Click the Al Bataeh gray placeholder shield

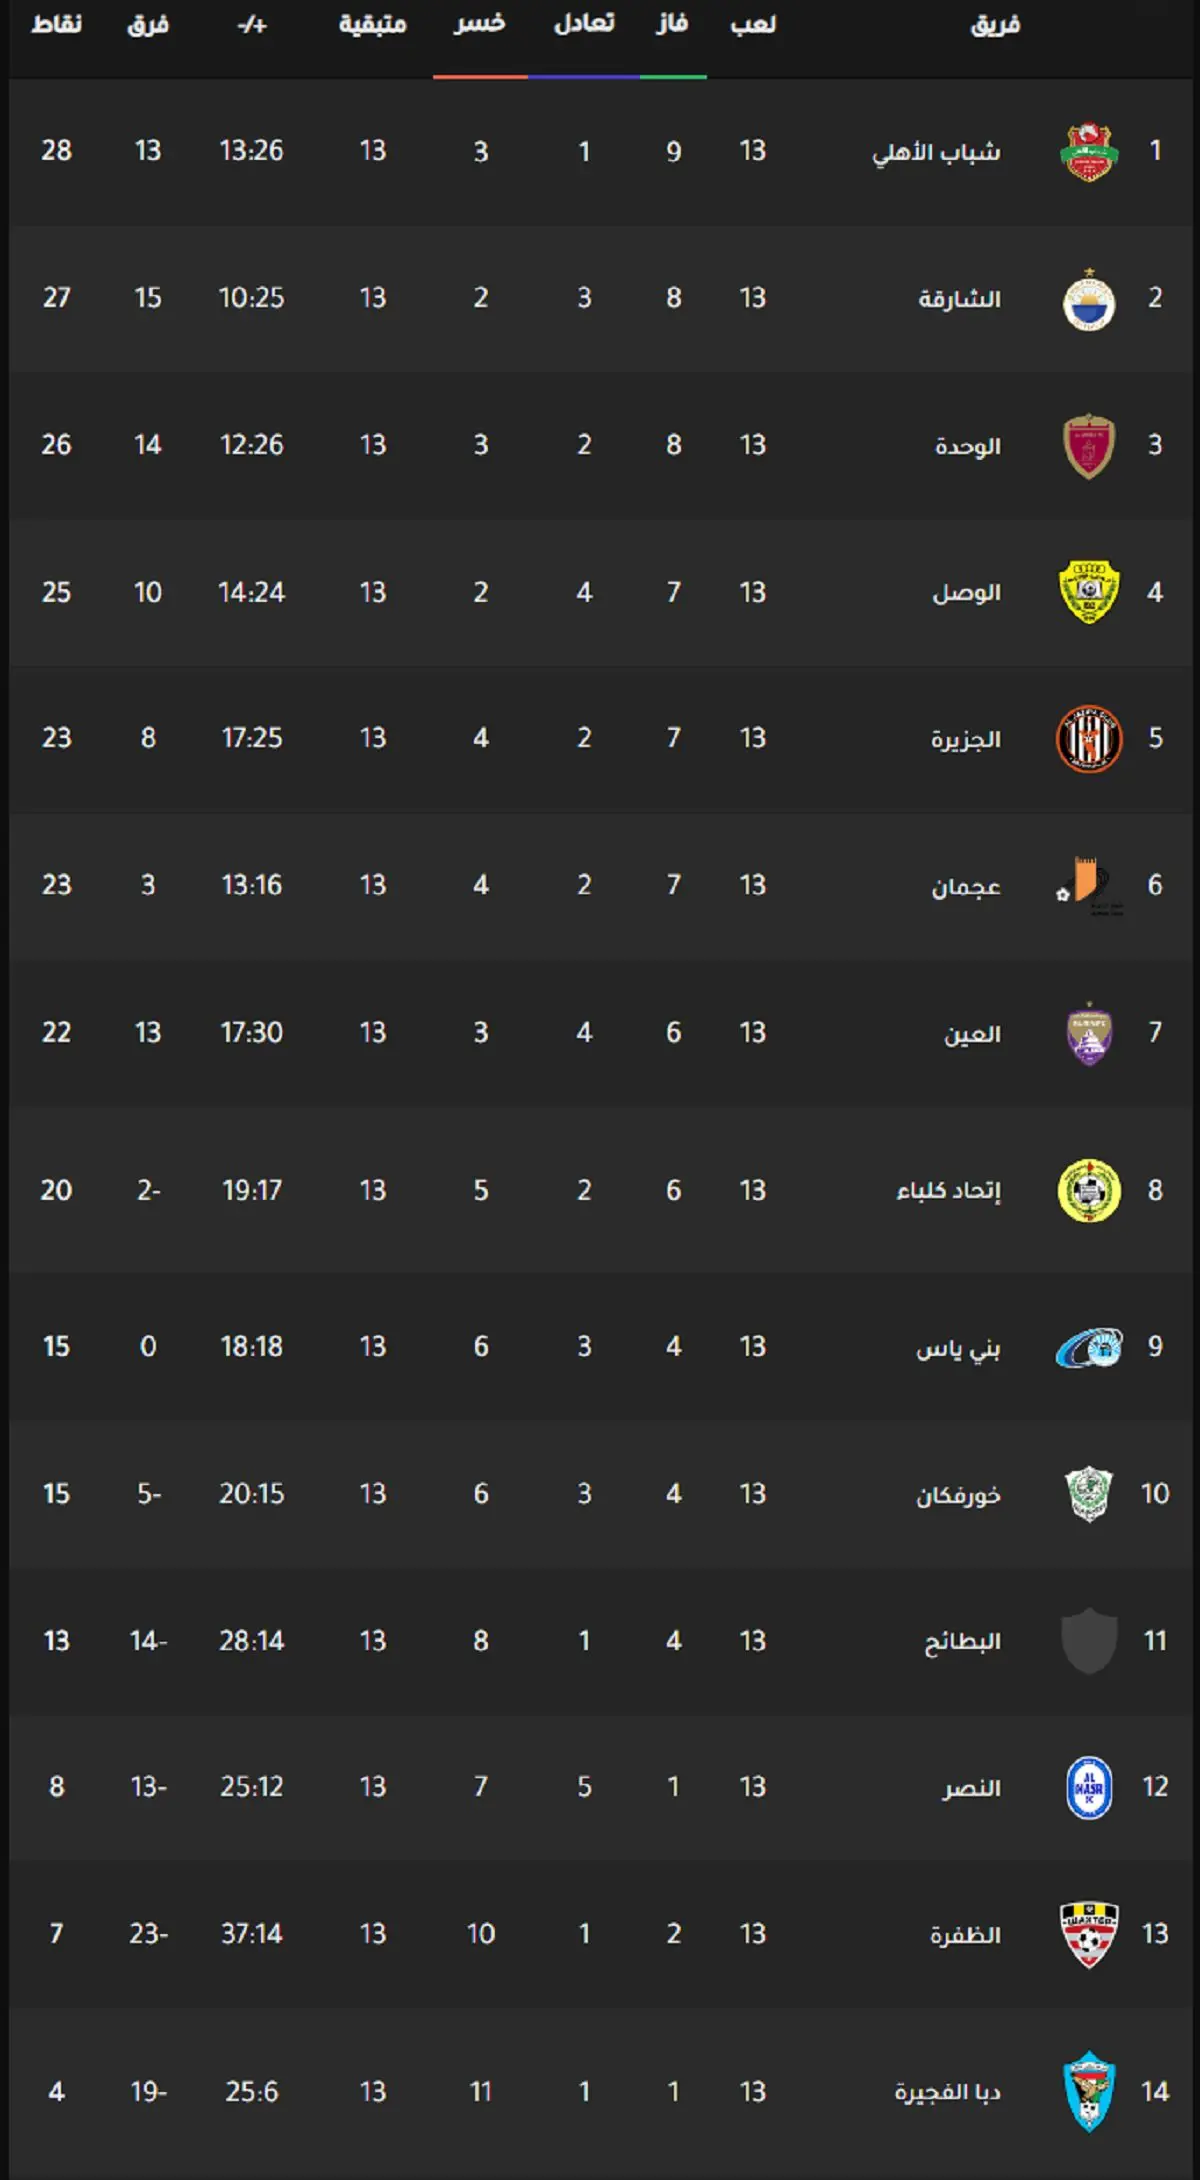pyautogui.click(x=1089, y=1641)
